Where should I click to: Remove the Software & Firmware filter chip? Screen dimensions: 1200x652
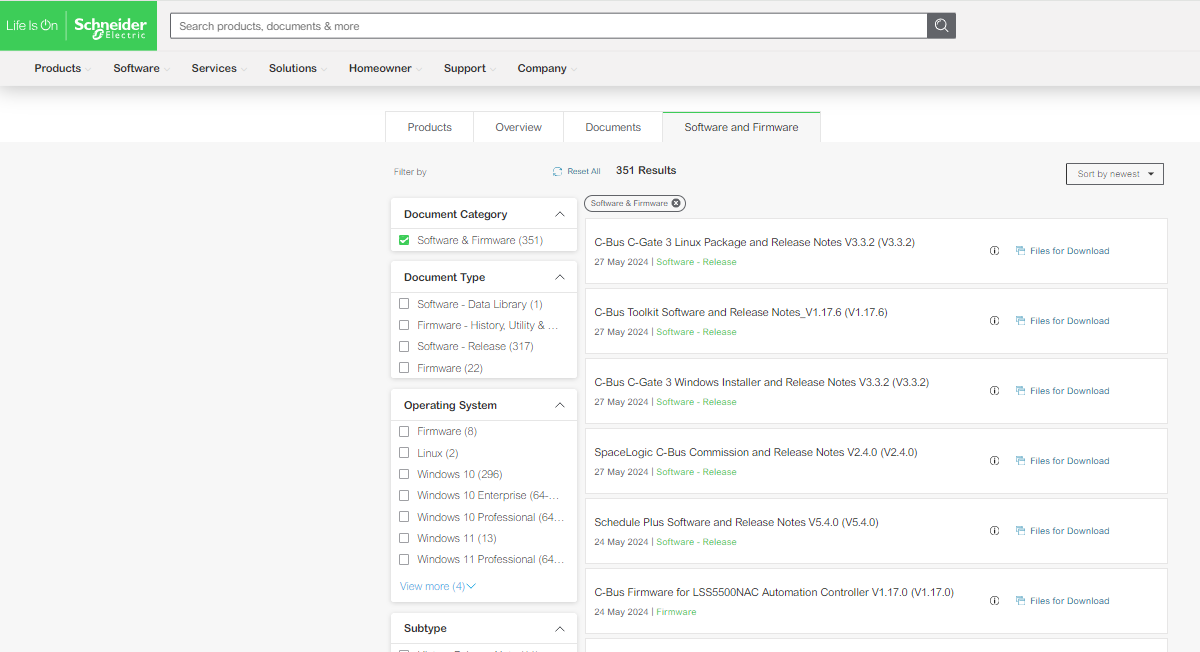coord(676,203)
